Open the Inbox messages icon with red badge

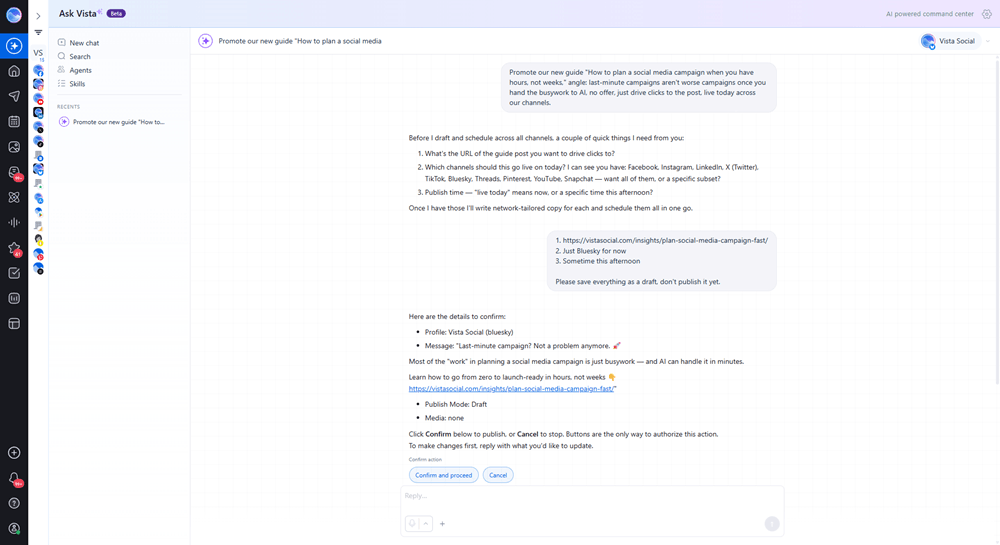point(14,173)
